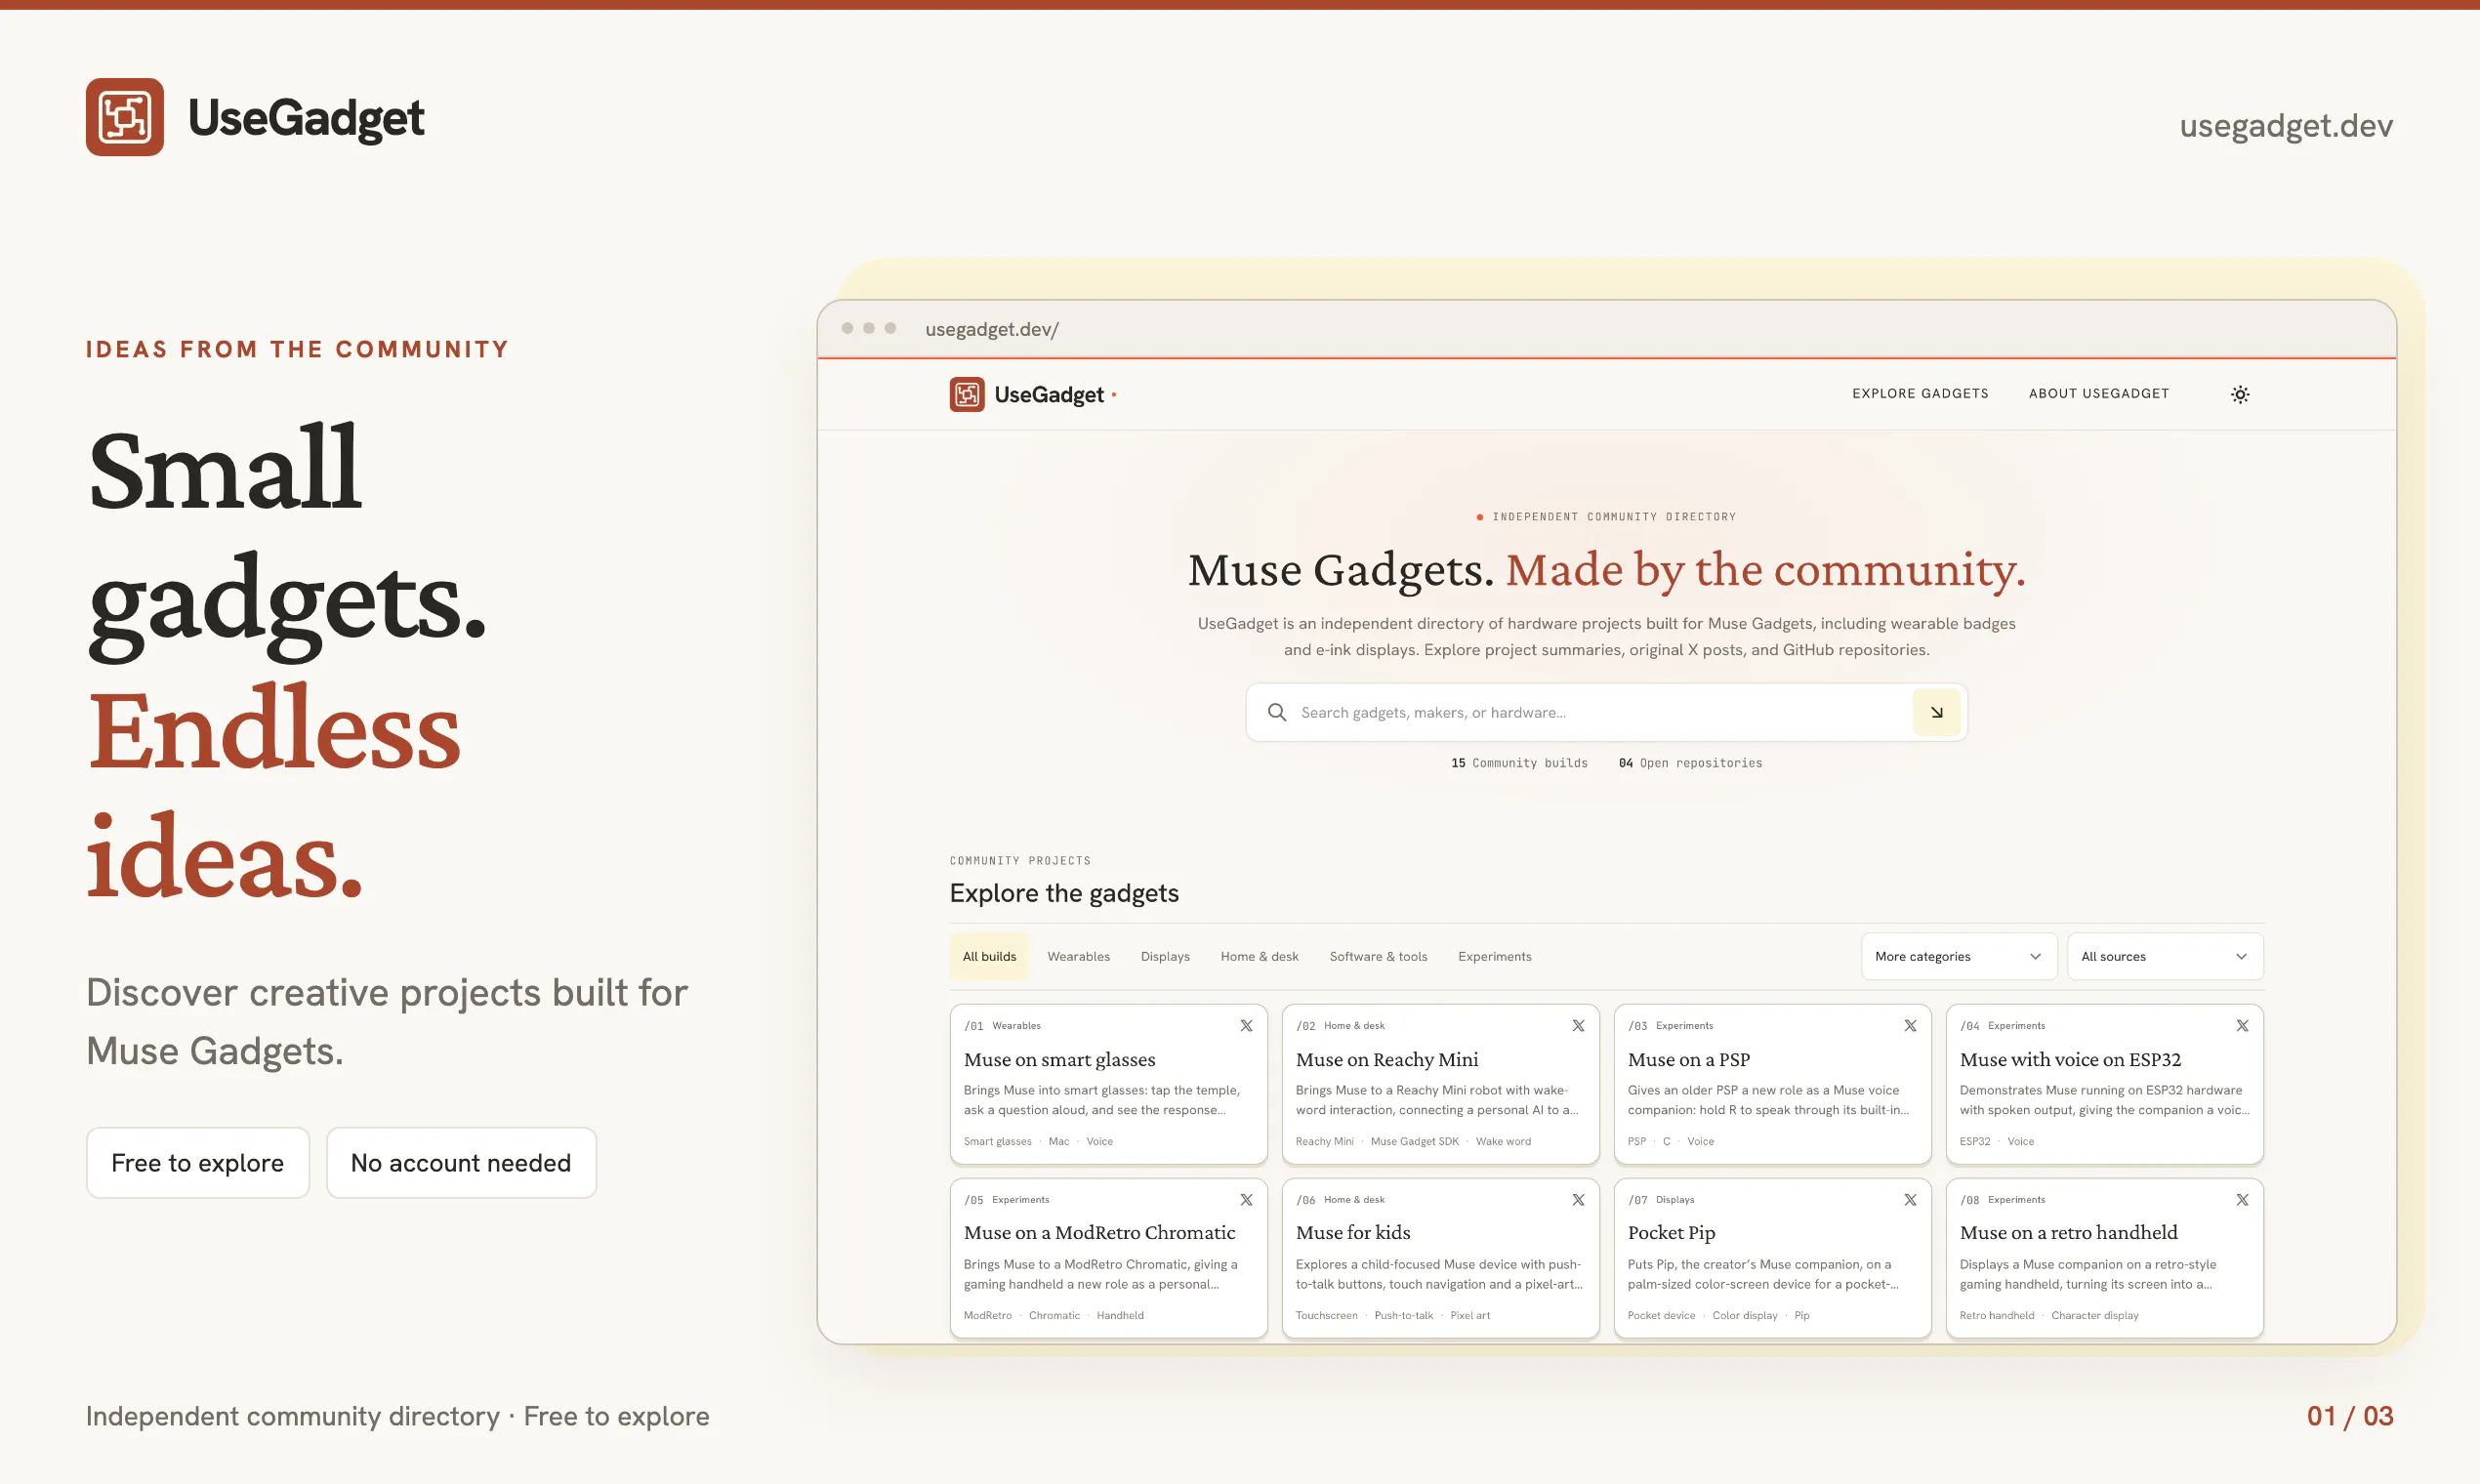Submit search with the yellow arrow button
Image resolution: width=2480 pixels, height=1484 pixels.
[x=1936, y=712]
